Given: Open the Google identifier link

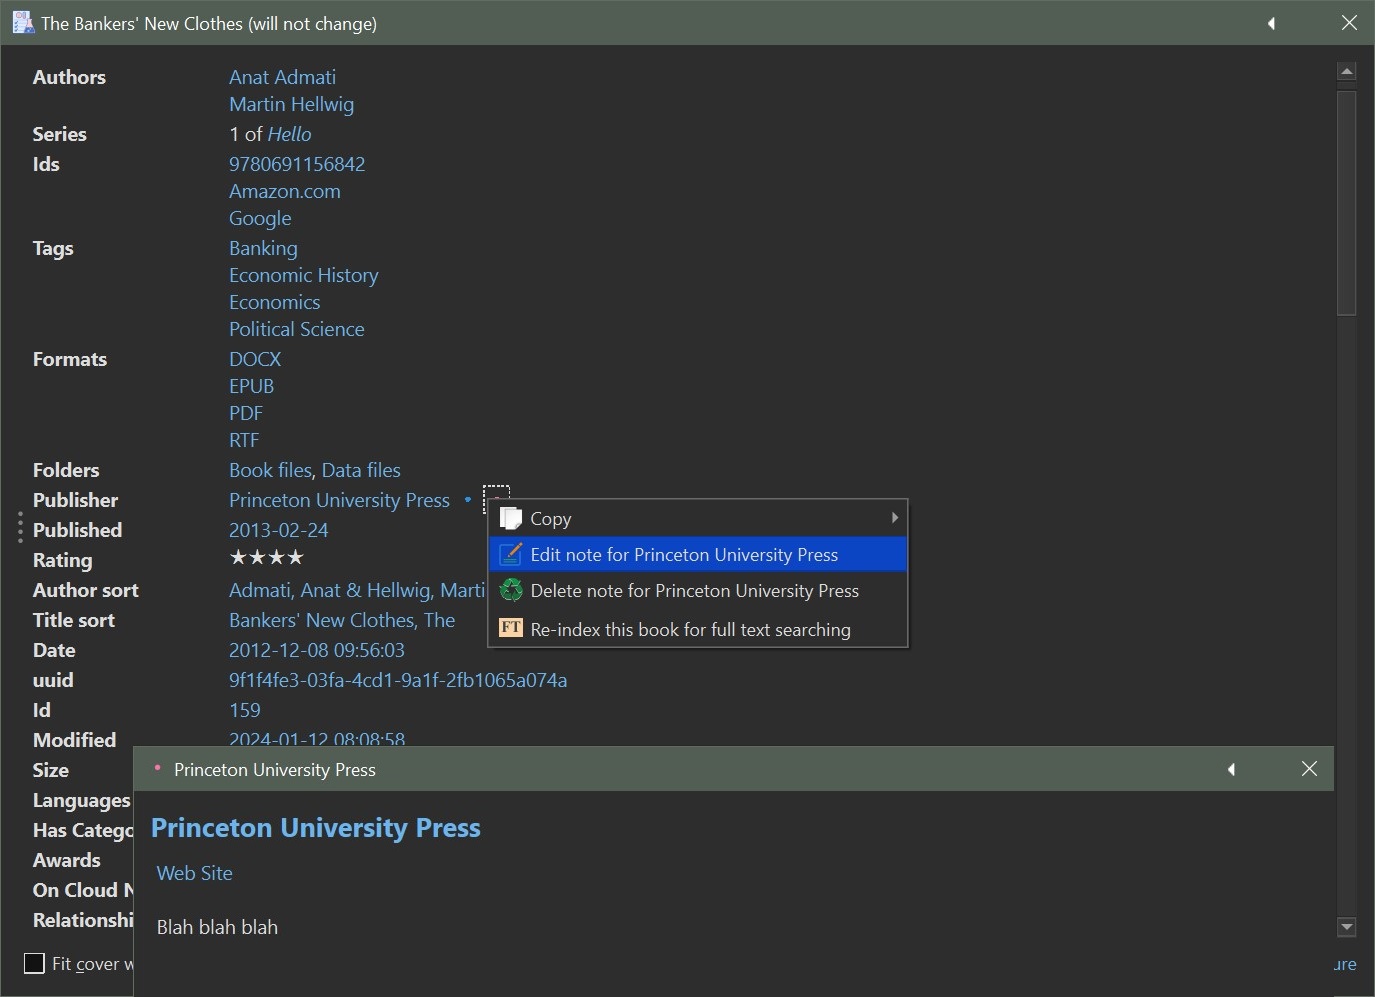Looking at the screenshot, I should point(260,218).
